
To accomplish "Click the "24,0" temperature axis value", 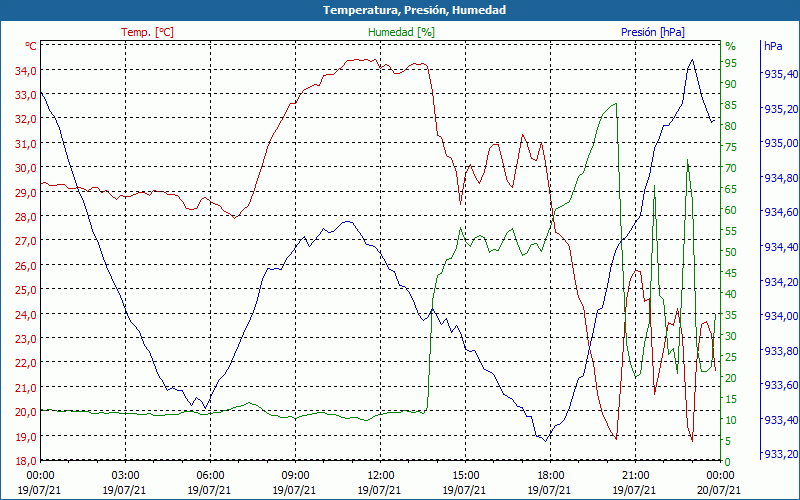I will pyautogui.click(x=26, y=315).
